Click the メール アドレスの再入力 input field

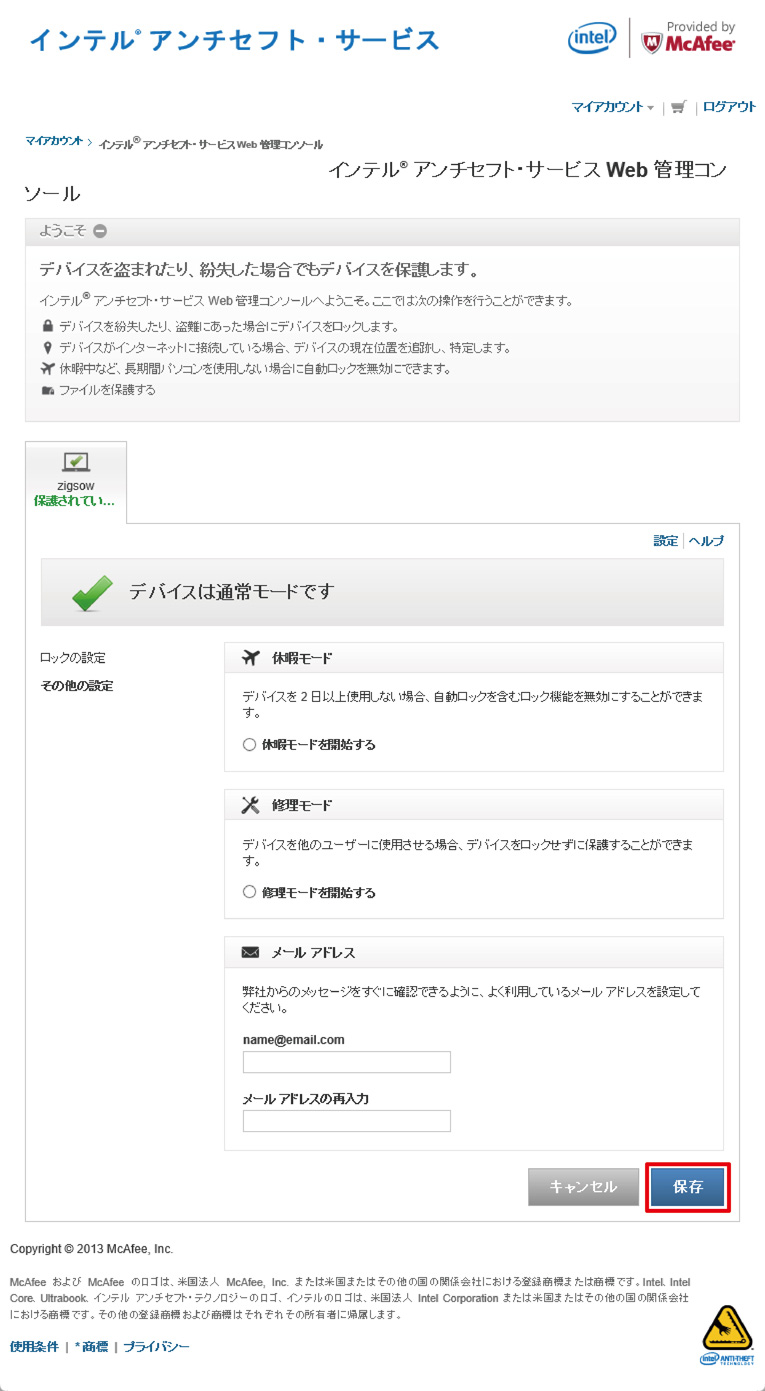coord(346,1120)
